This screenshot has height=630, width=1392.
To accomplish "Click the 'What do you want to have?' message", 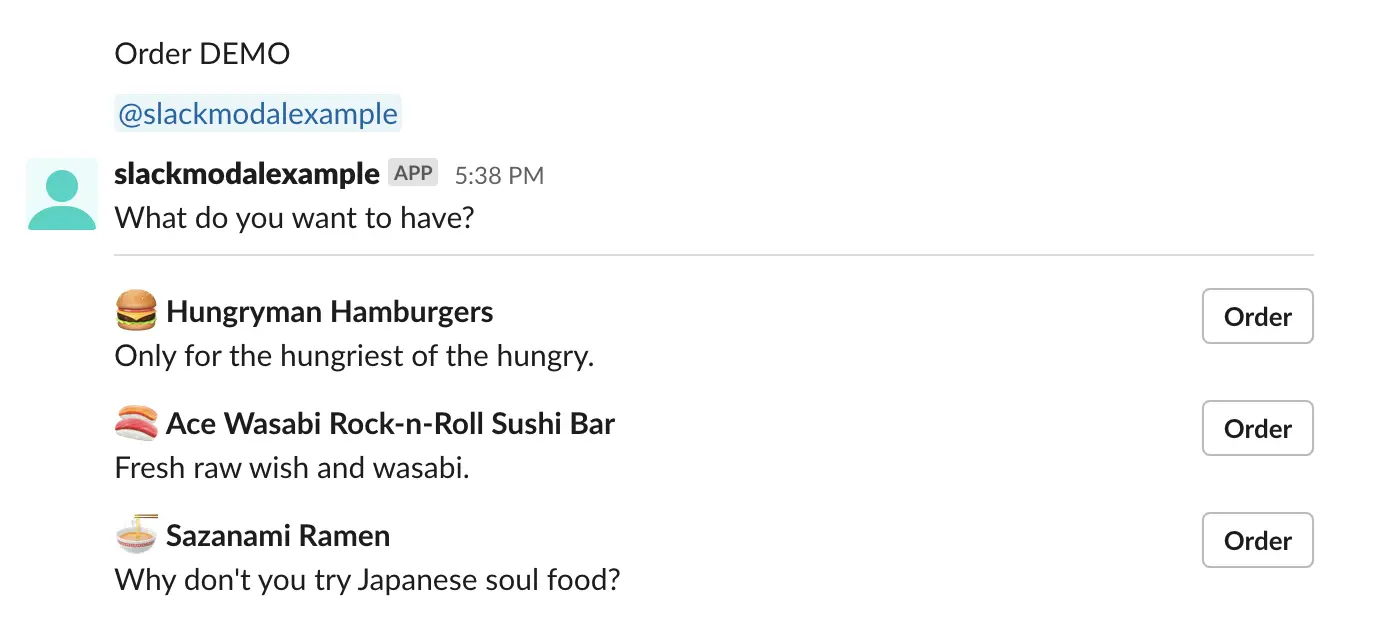I will pos(294,217).
